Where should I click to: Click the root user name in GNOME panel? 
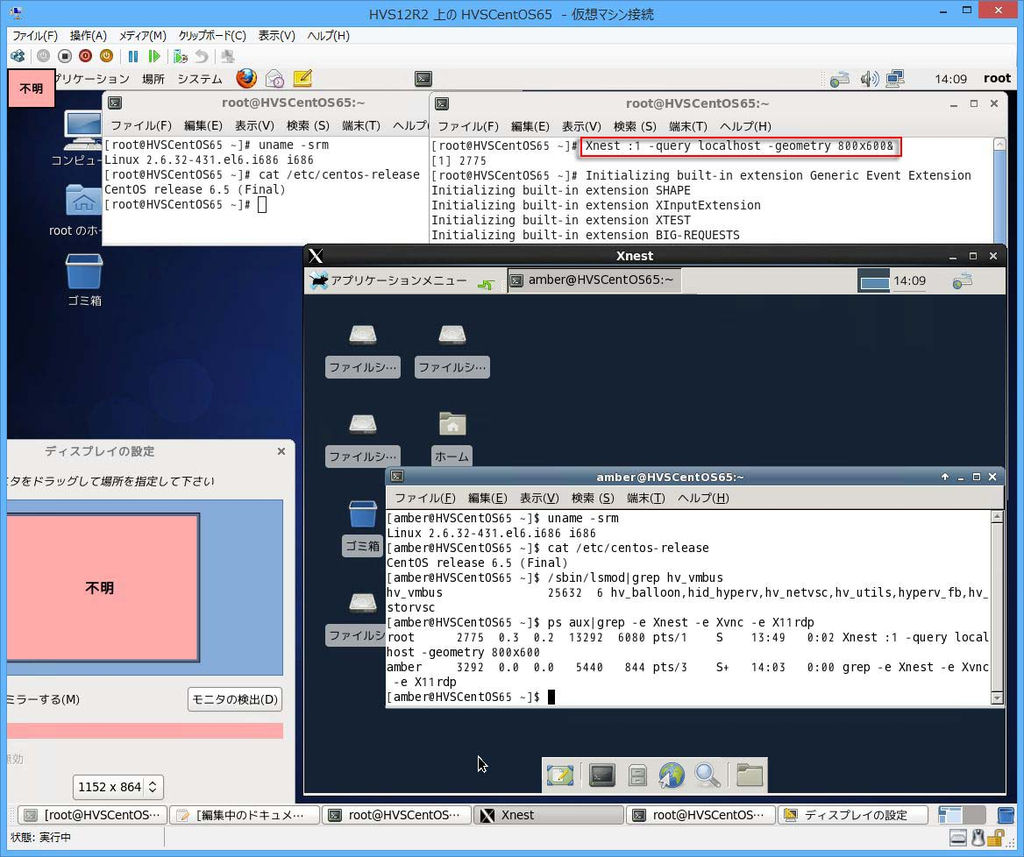[997, 78]
